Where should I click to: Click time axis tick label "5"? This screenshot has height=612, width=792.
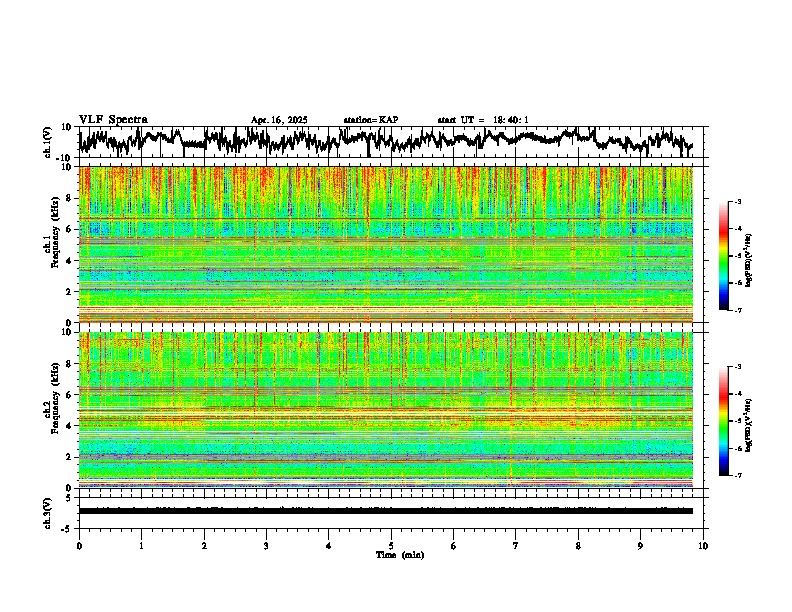[391, 546]
